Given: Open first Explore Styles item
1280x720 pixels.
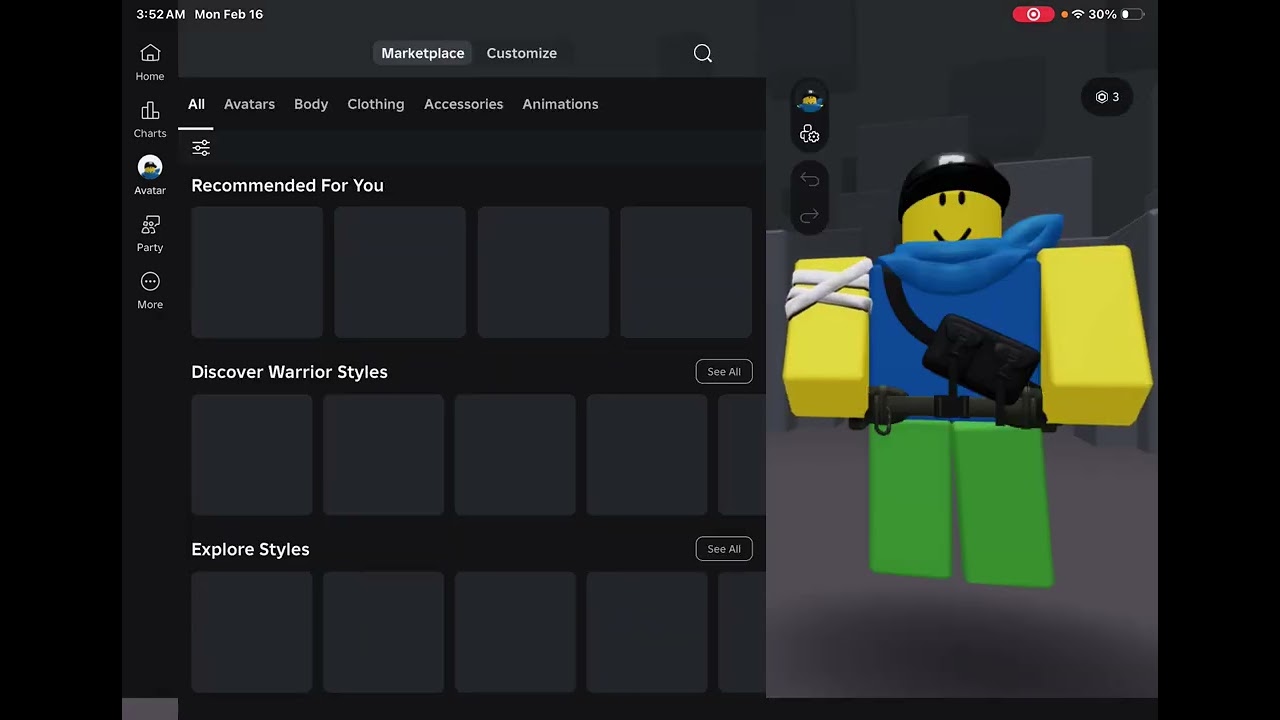Looking at the screenshot, I should (x=252, y=632).
